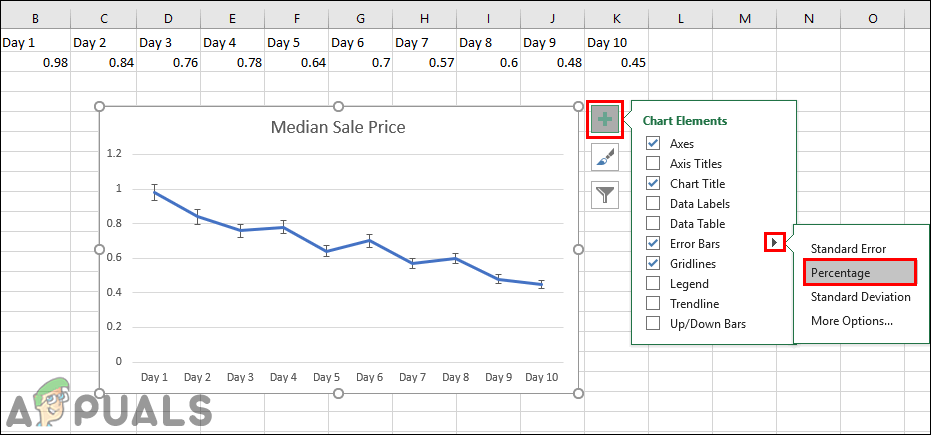Check the Data Table option
Viewport: 931px width, 435px height.
pyautogui.click(x=653, y=224)
